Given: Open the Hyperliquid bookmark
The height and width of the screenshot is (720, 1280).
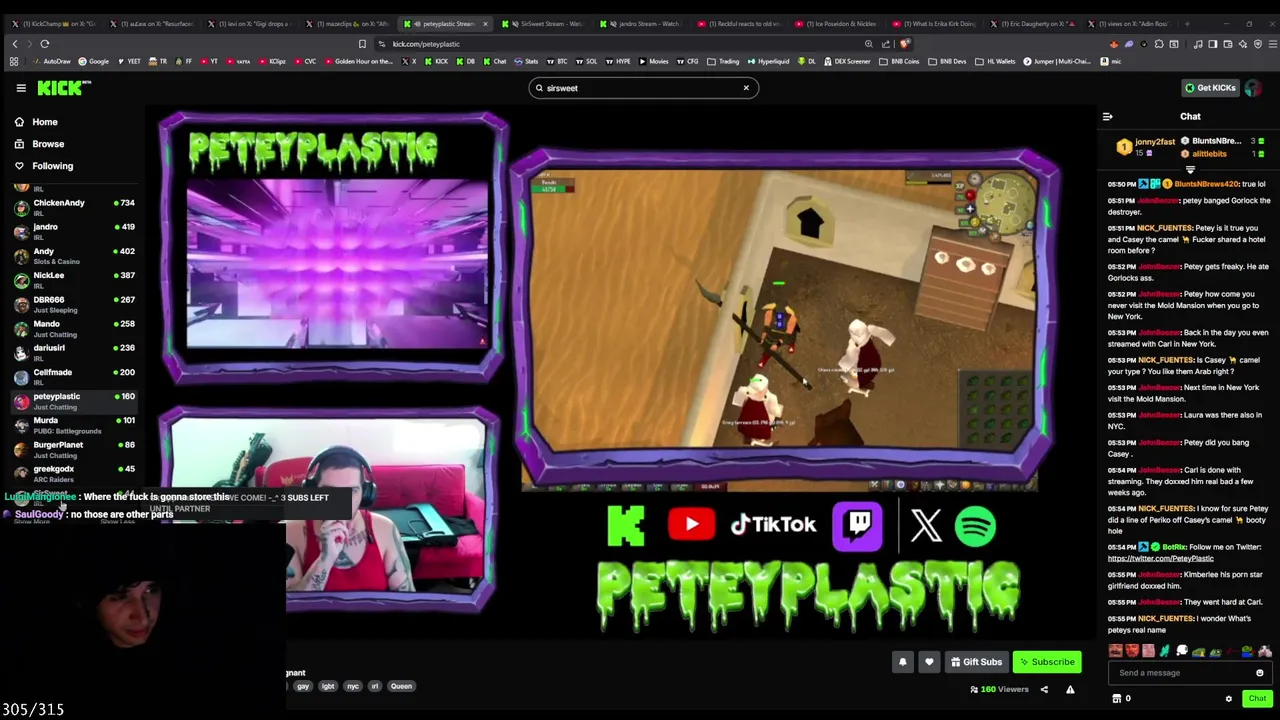Looking at the screenshot, I should (x=768, y=62).
